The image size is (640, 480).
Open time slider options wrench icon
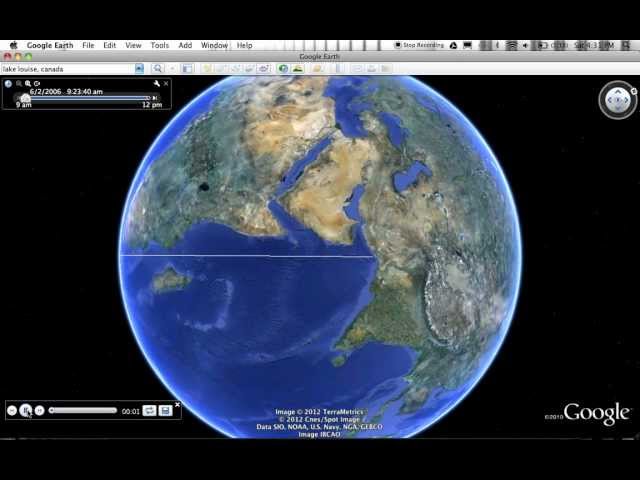point(157,84)
